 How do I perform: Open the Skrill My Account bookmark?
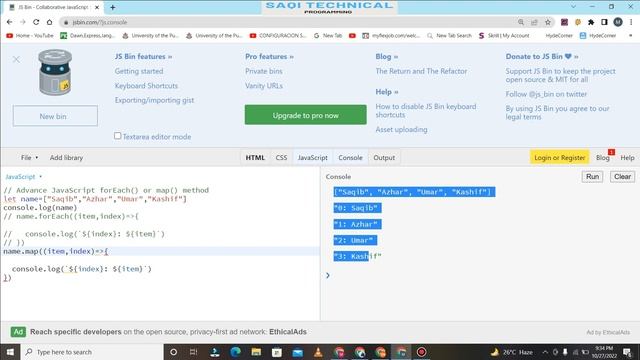tap(504, 36)
